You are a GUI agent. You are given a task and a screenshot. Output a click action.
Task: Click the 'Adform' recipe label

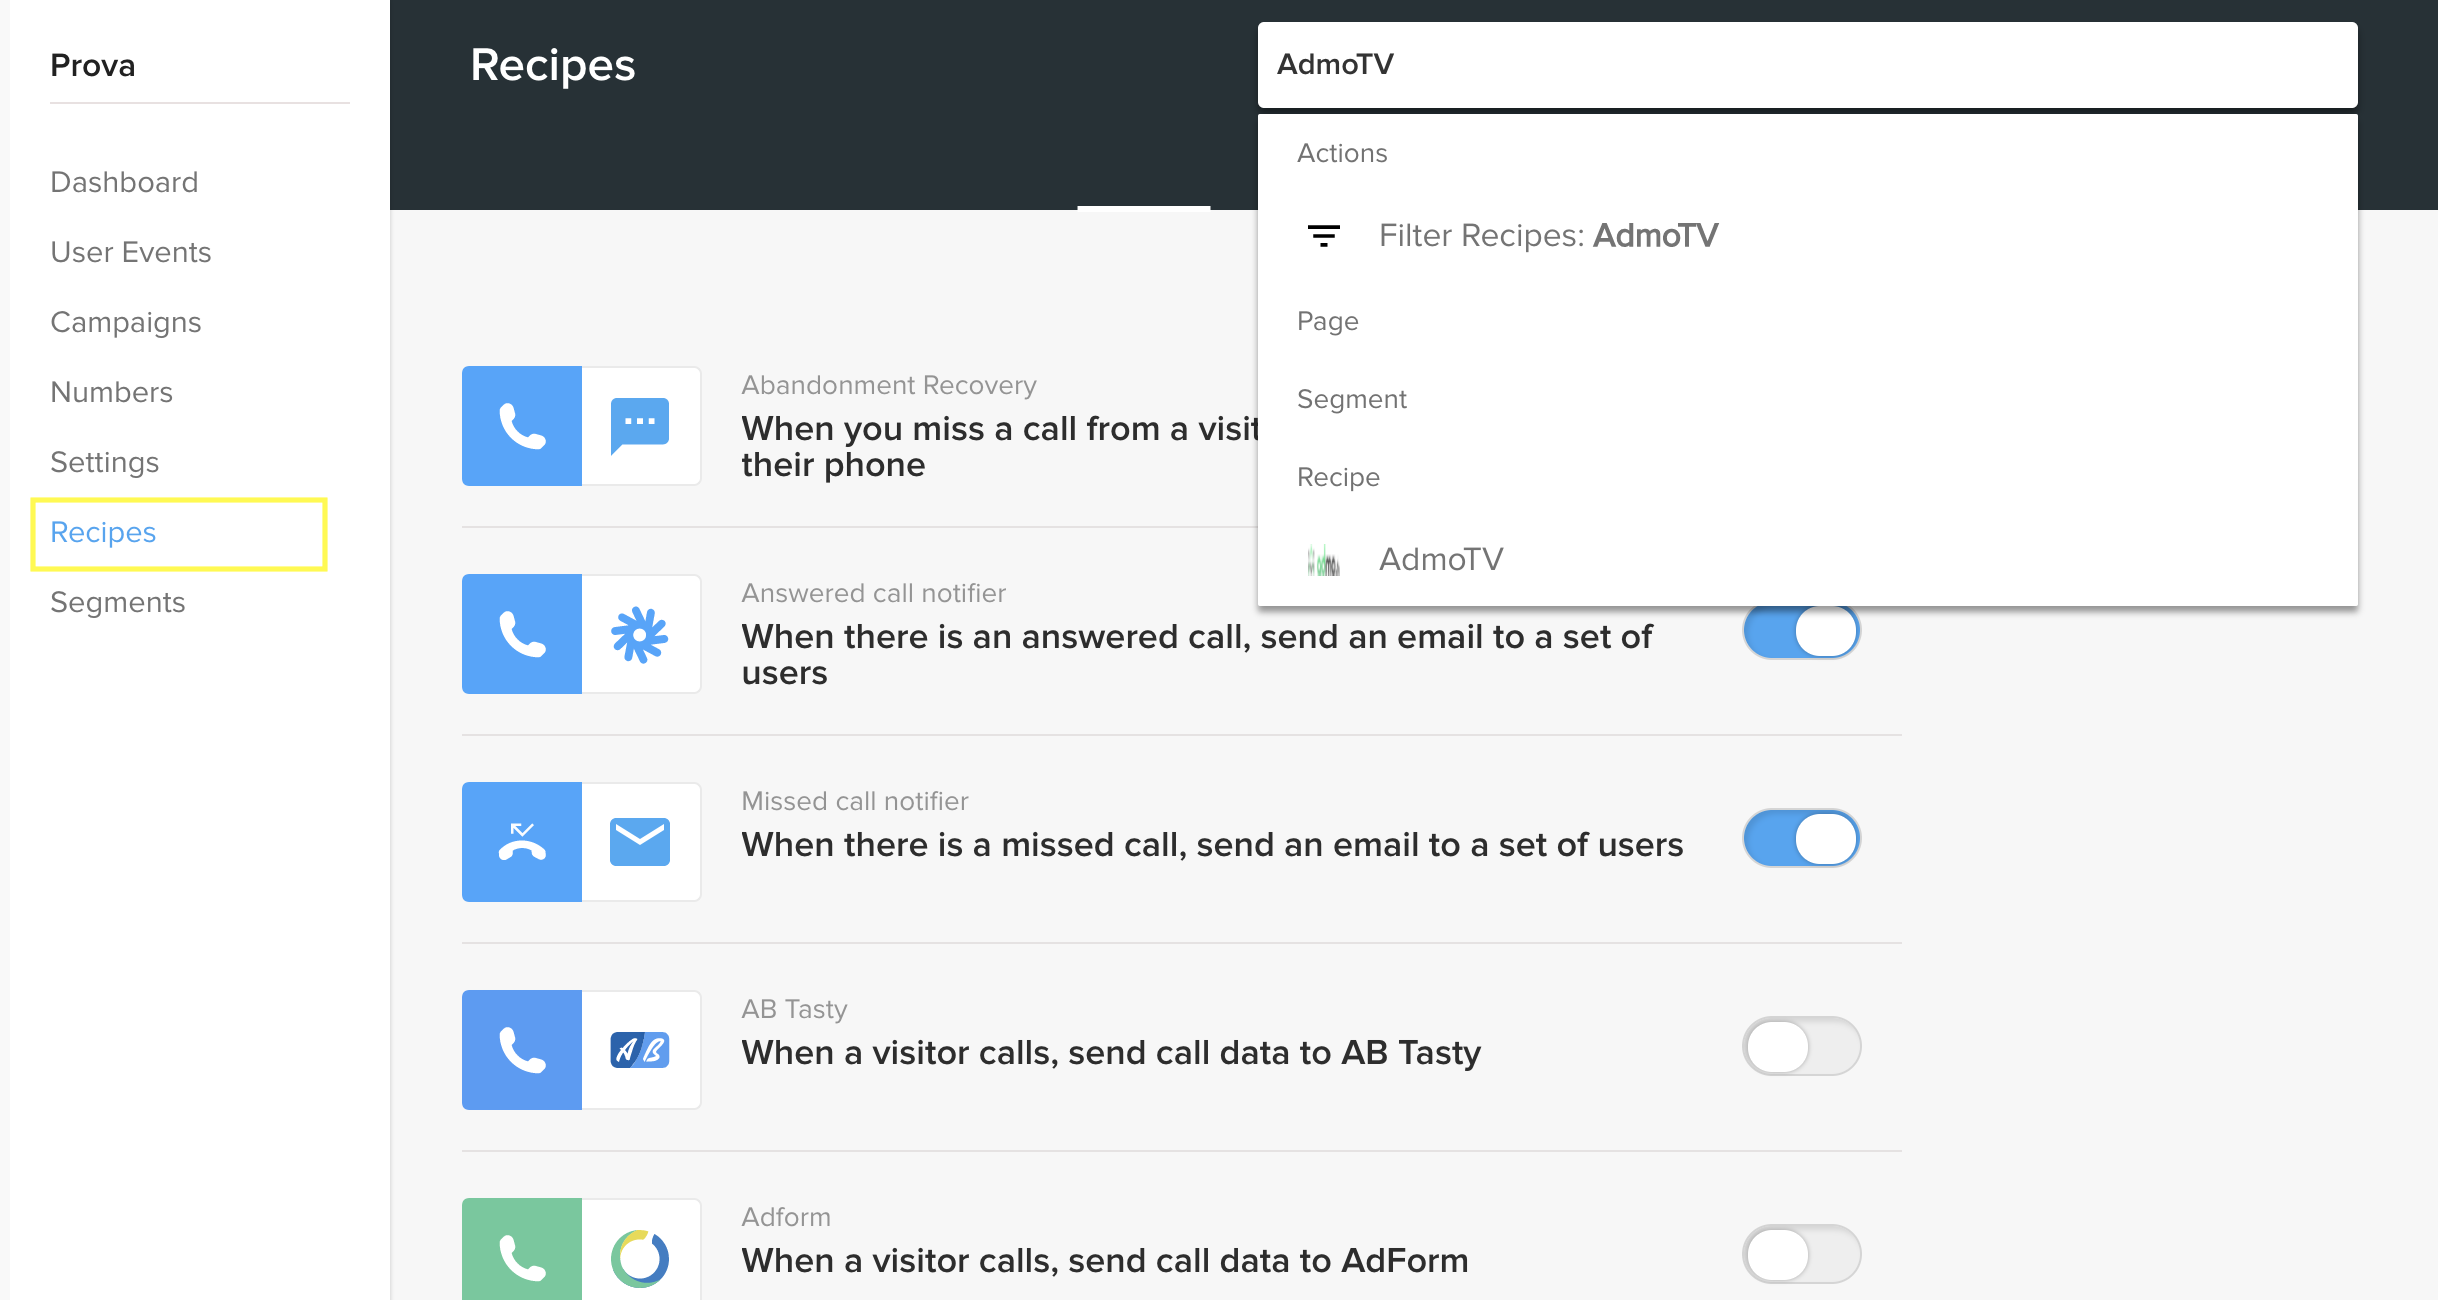tap(786, 1217)
